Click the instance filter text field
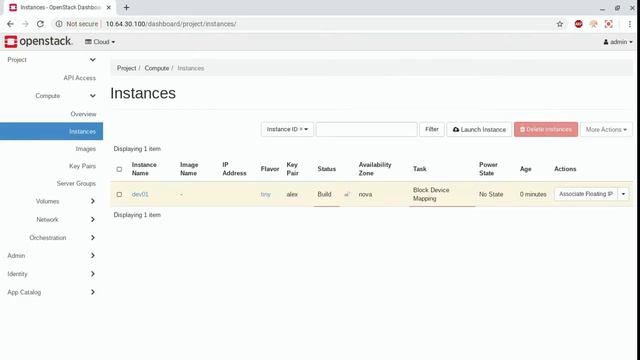Screen dimensions: 640x360 coord(367,129)
